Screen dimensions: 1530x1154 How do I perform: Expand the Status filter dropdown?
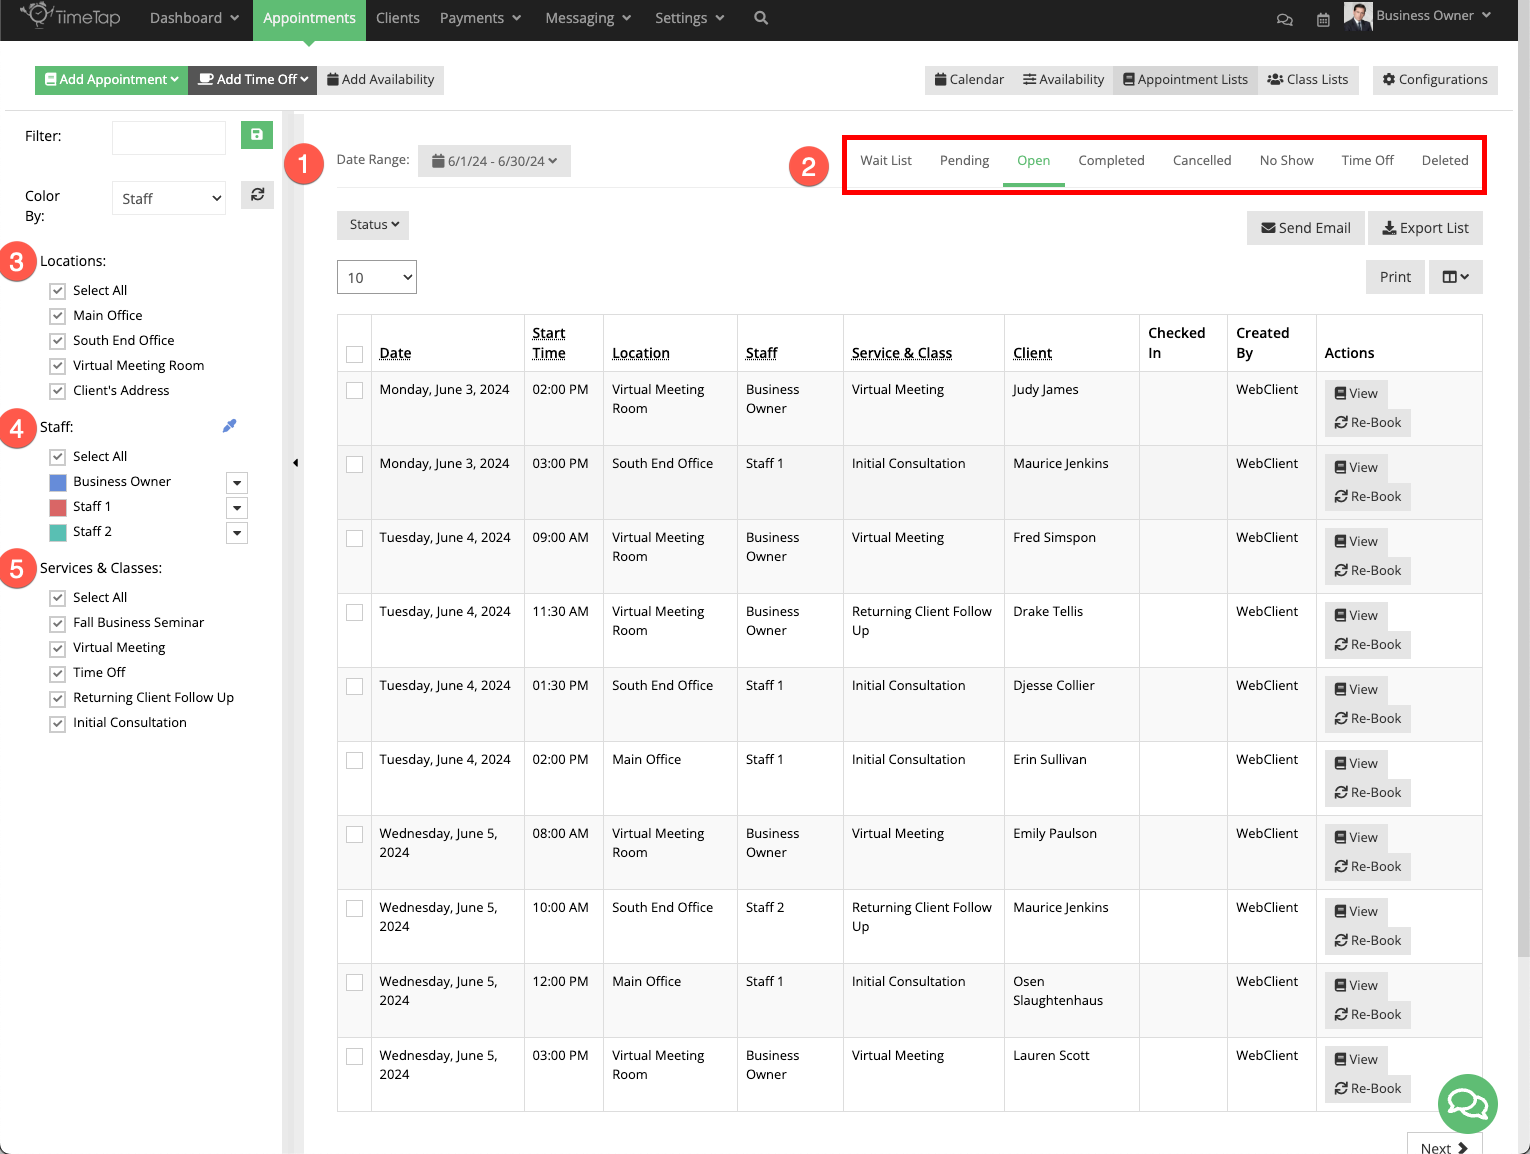[x=372, y=224]
